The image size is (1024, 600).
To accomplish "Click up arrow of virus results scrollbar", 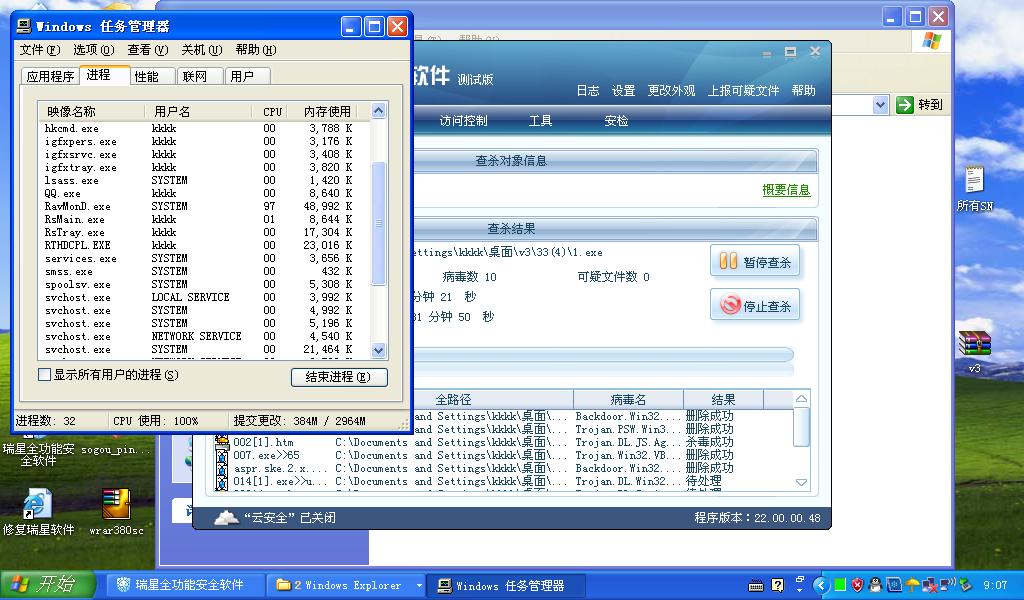I will [801, 398].
